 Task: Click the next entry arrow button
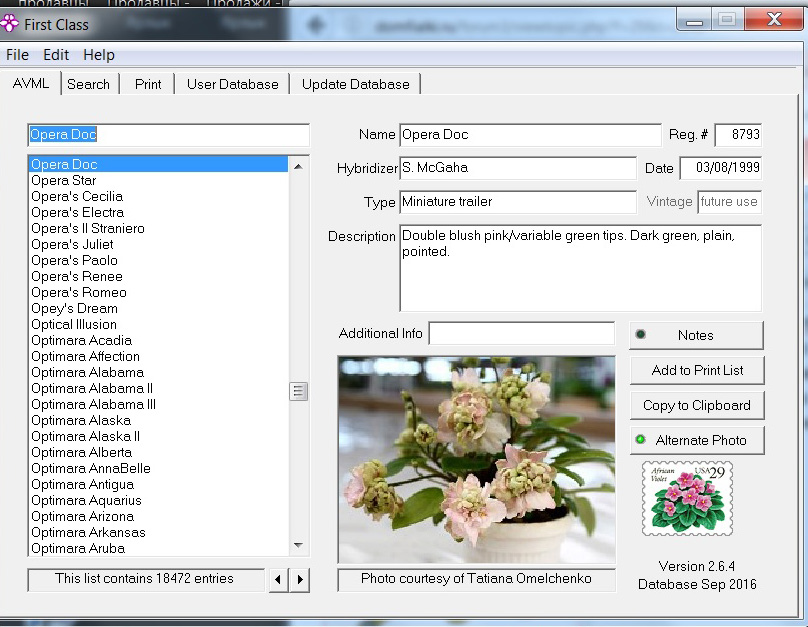click(300, 580)
